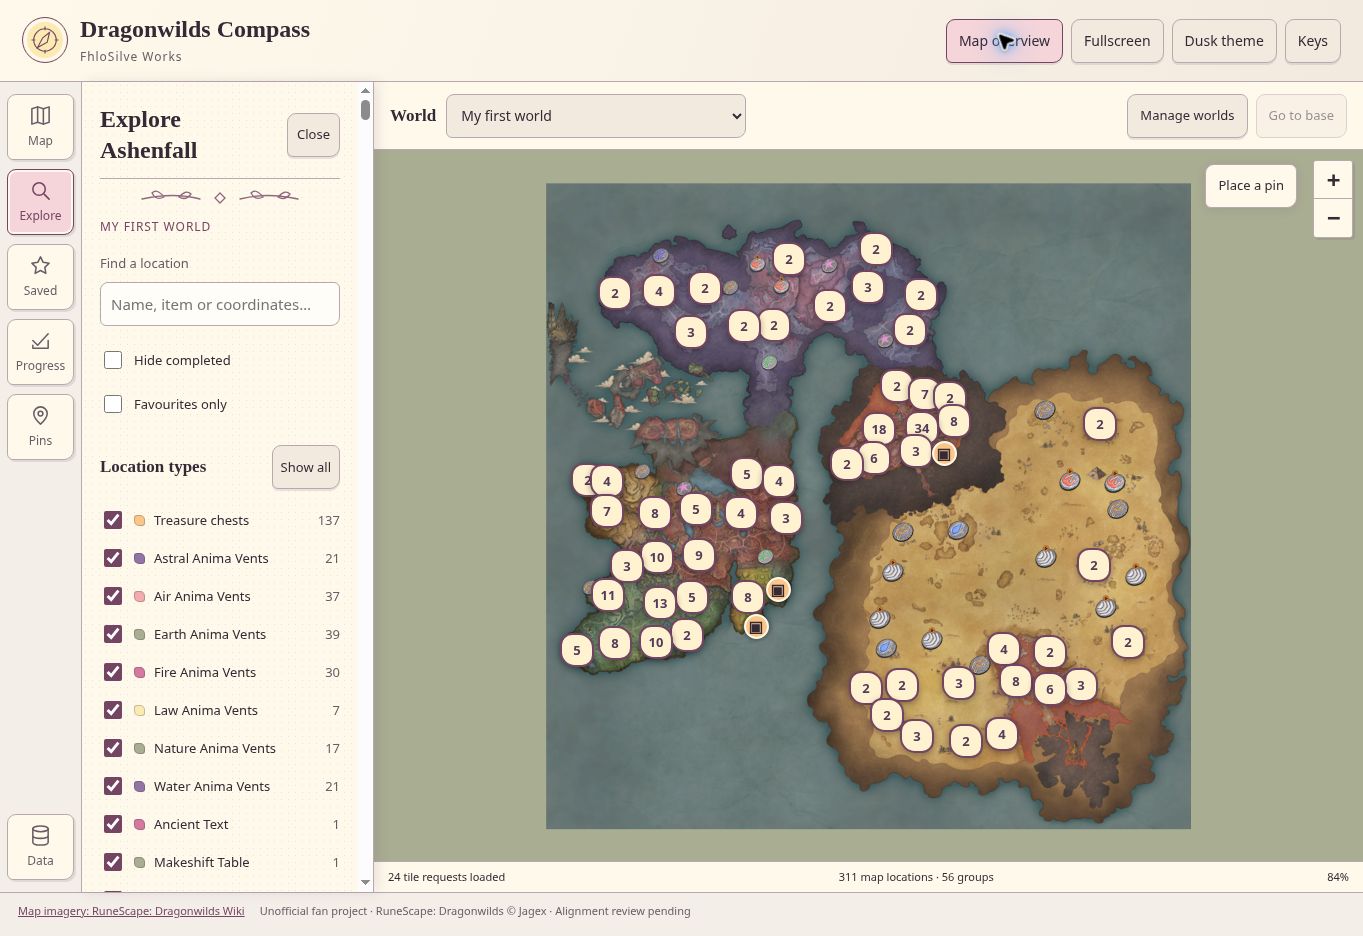Click the Go to base button
Screen dimensions: 1363x936
click(x=1301, y=116)
